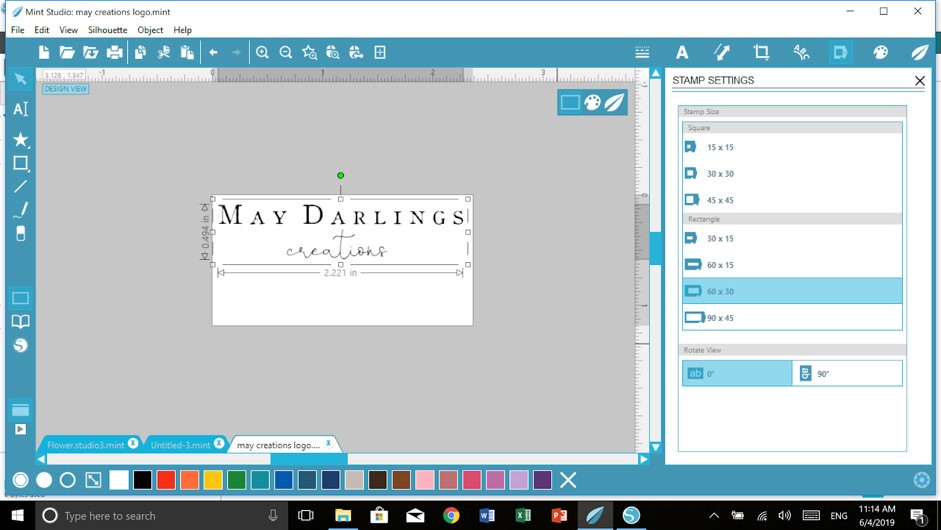Image resolution: width=941 pixels, height=530 pixels.
Task: Open the color palette filter icon
Action: (x=880, y=52)
